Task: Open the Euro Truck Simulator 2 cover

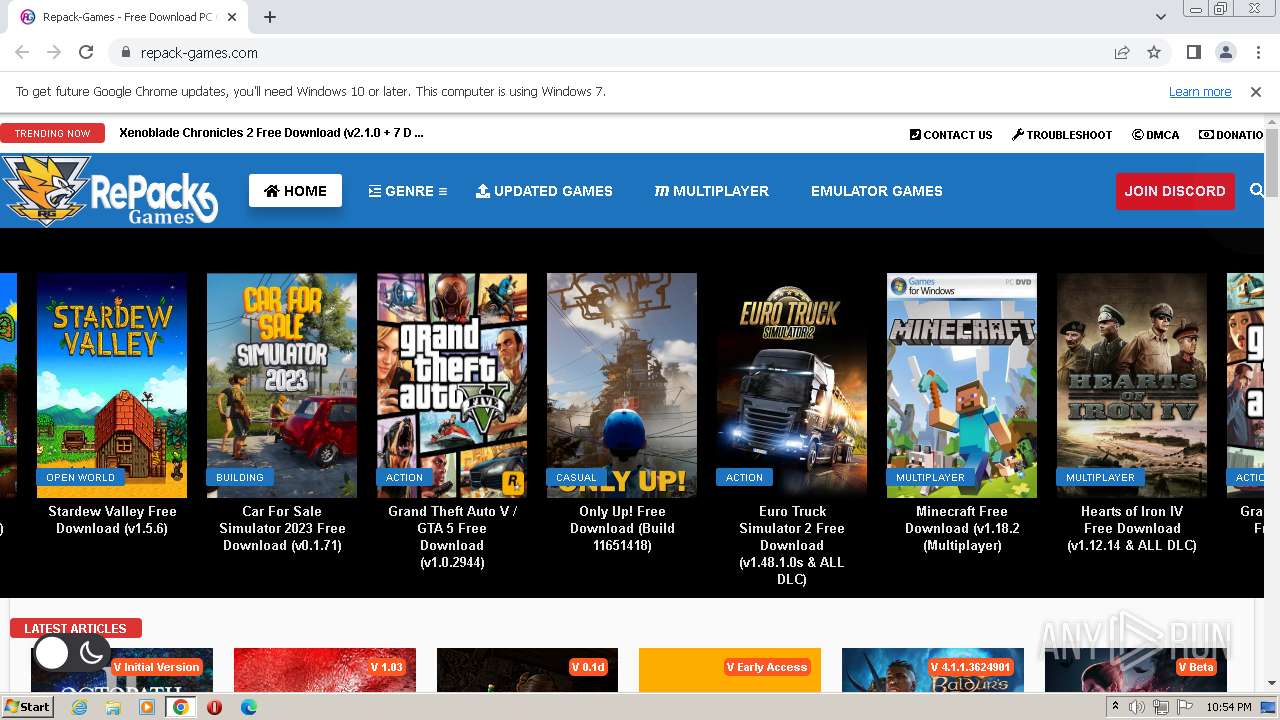Action: 792,385
